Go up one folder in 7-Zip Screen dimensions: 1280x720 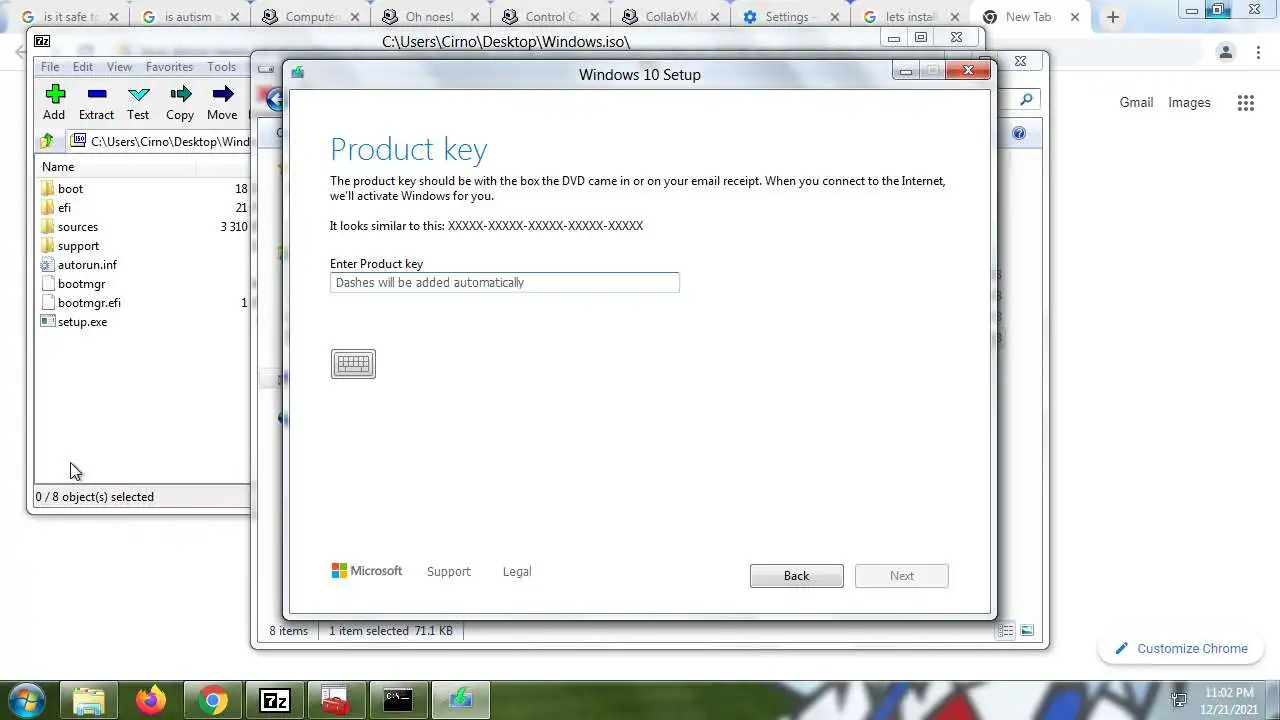[47, 141]
